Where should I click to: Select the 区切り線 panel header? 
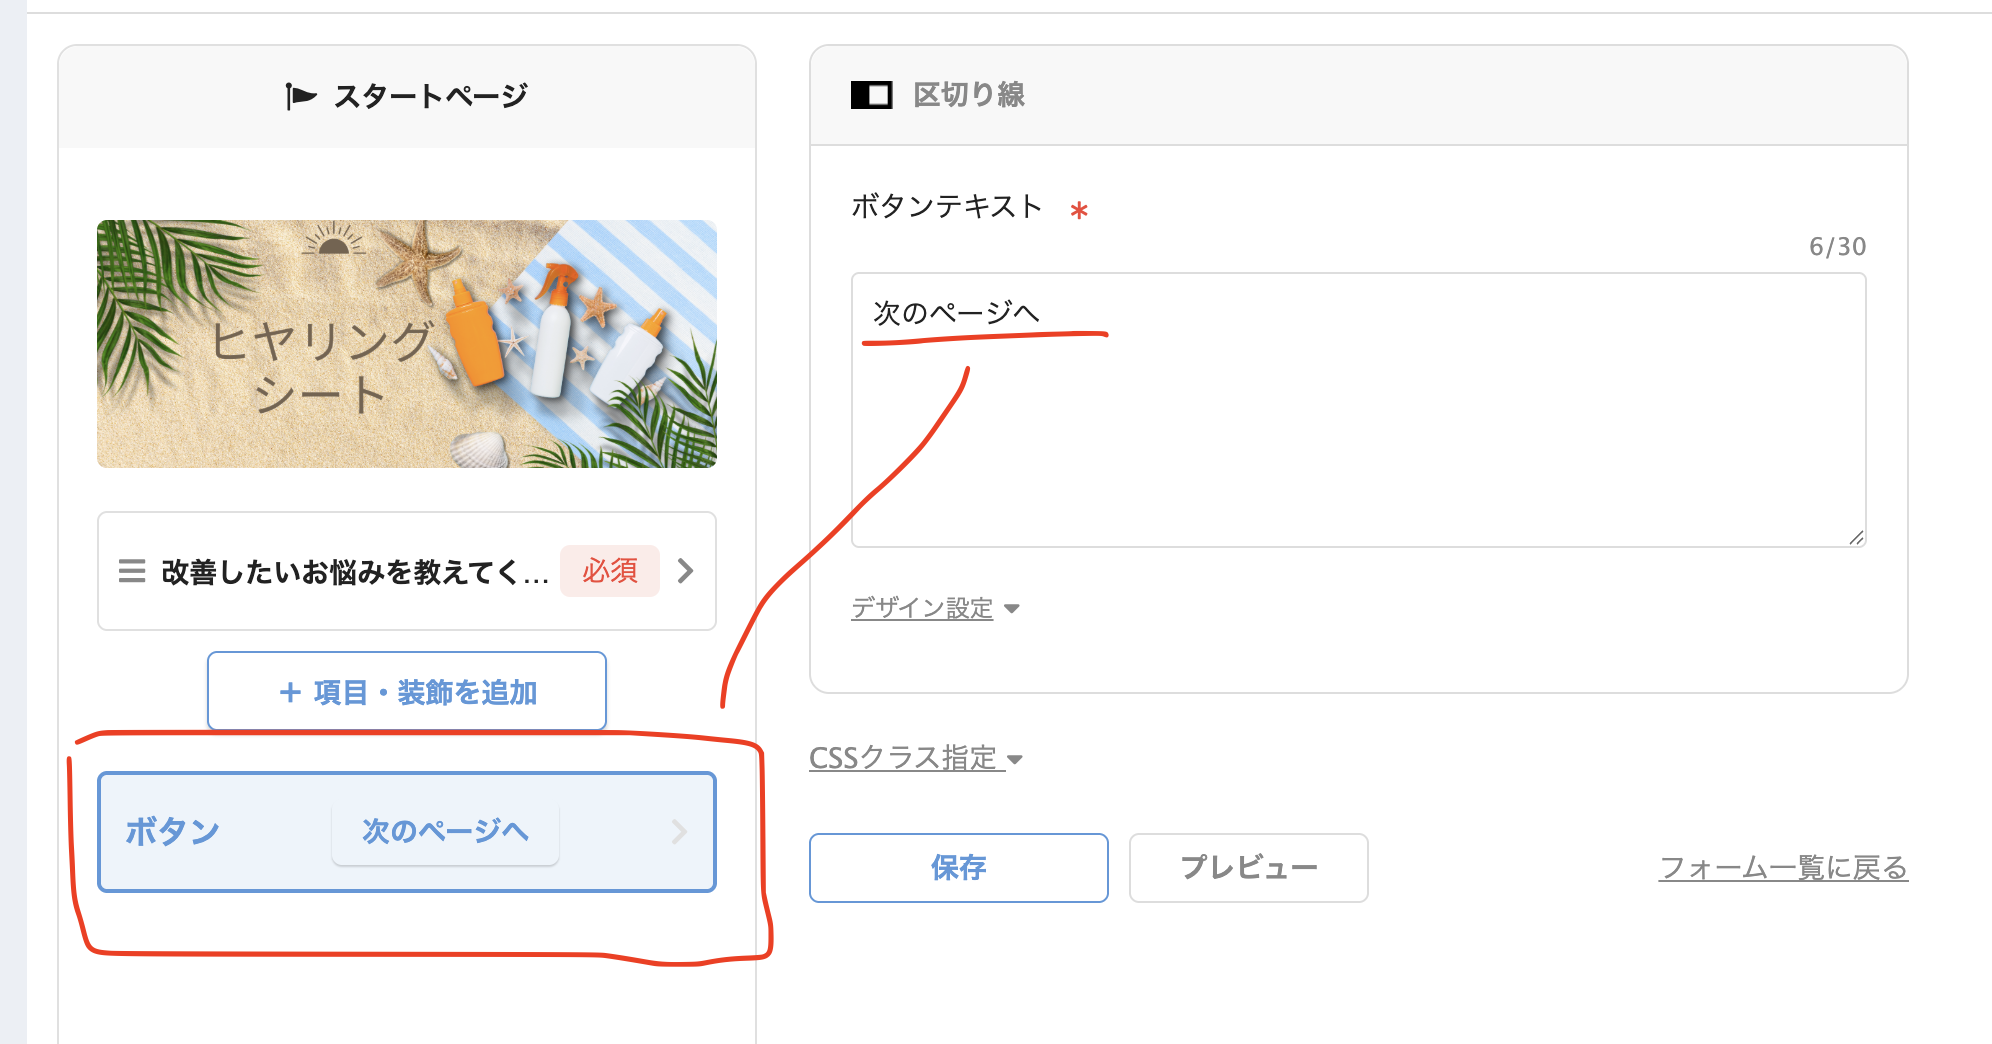(x=1359, y=95)
